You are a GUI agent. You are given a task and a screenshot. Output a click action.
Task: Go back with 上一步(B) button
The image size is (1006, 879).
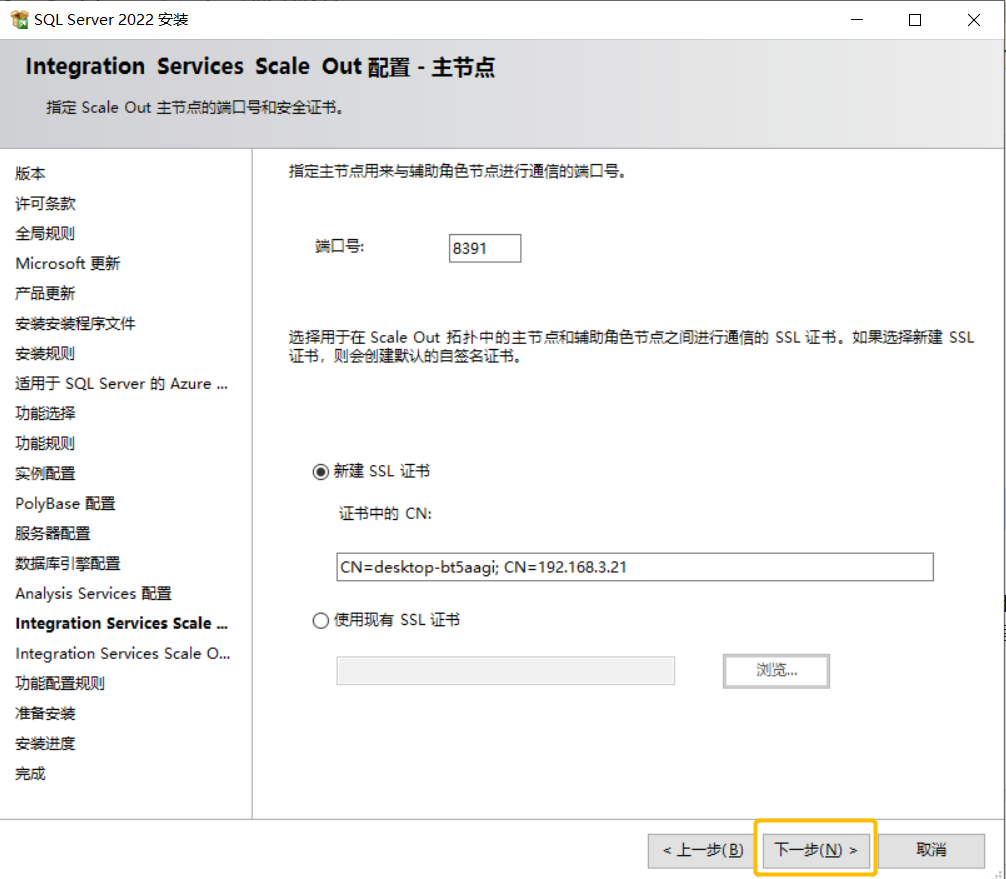pos(703,850)
